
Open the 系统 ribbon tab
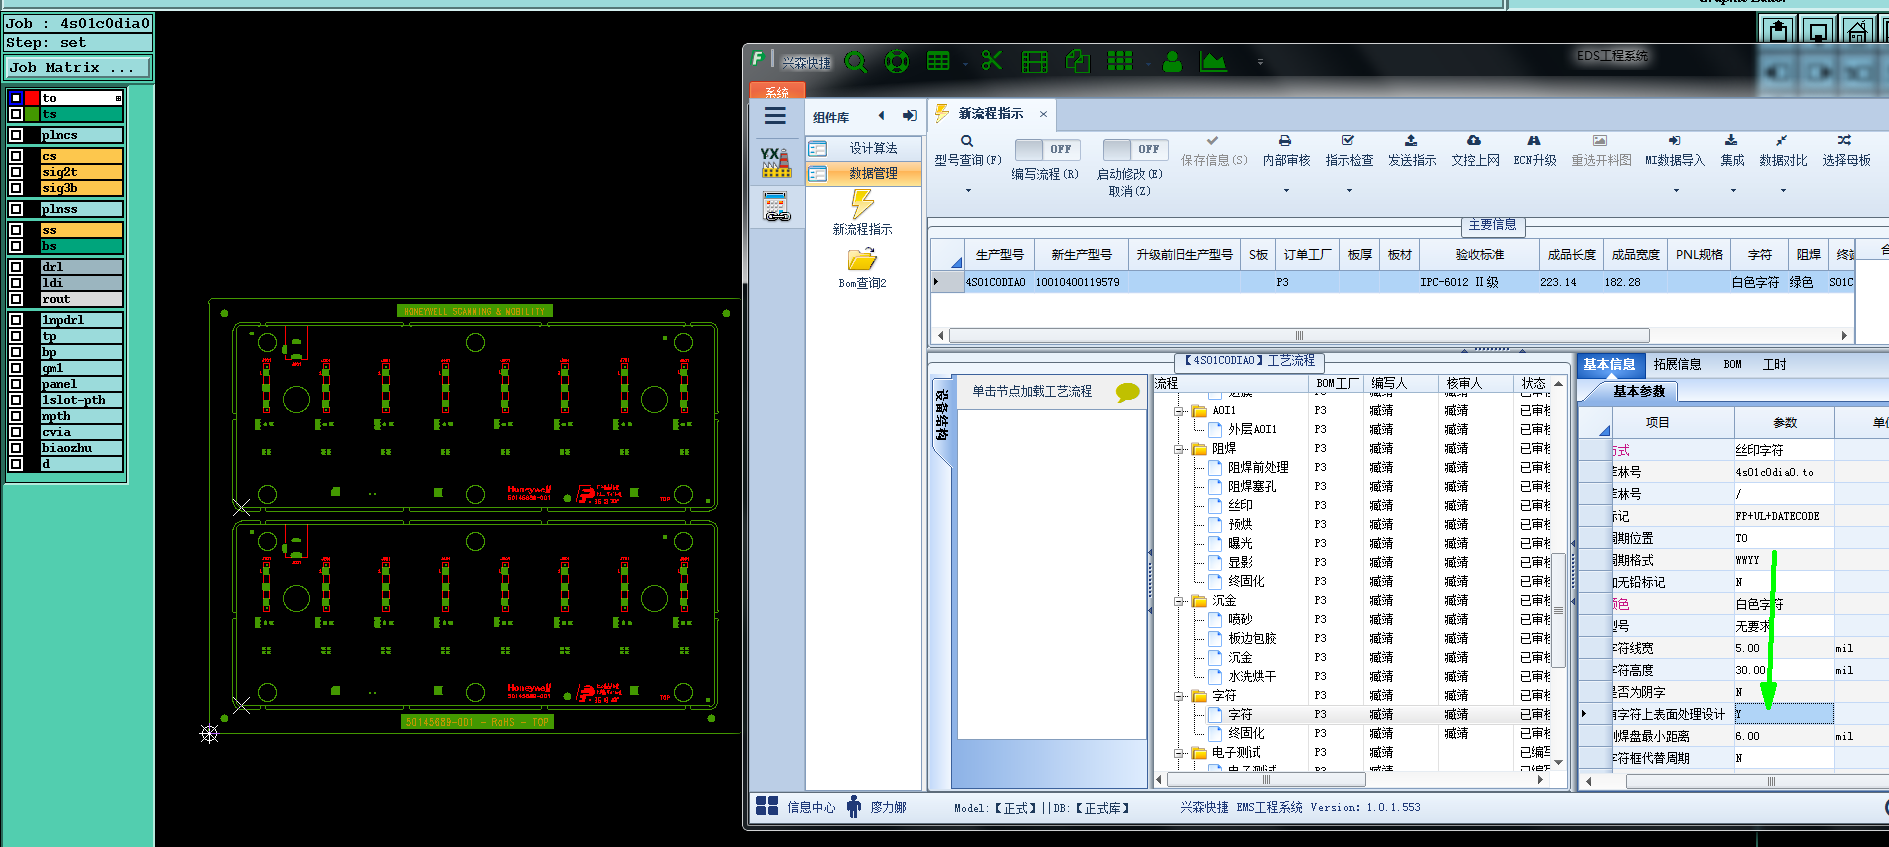(777, 91)
